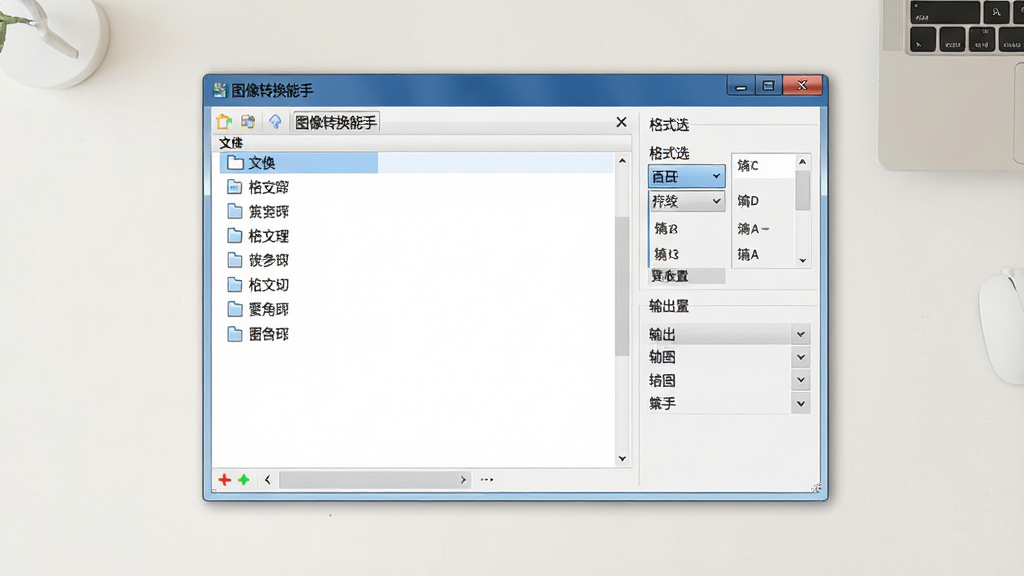Click the image batch toolbar icon

(248, 121)
